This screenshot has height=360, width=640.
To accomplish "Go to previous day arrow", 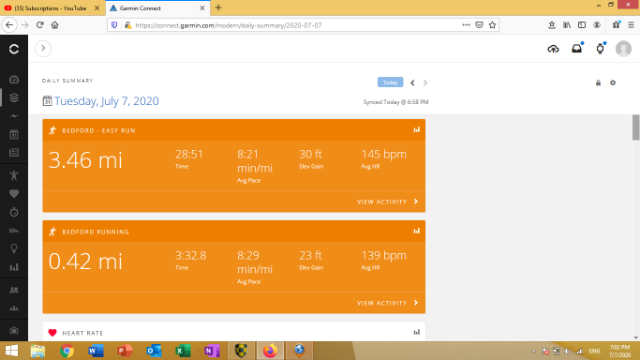I will (x=412, y=83).
